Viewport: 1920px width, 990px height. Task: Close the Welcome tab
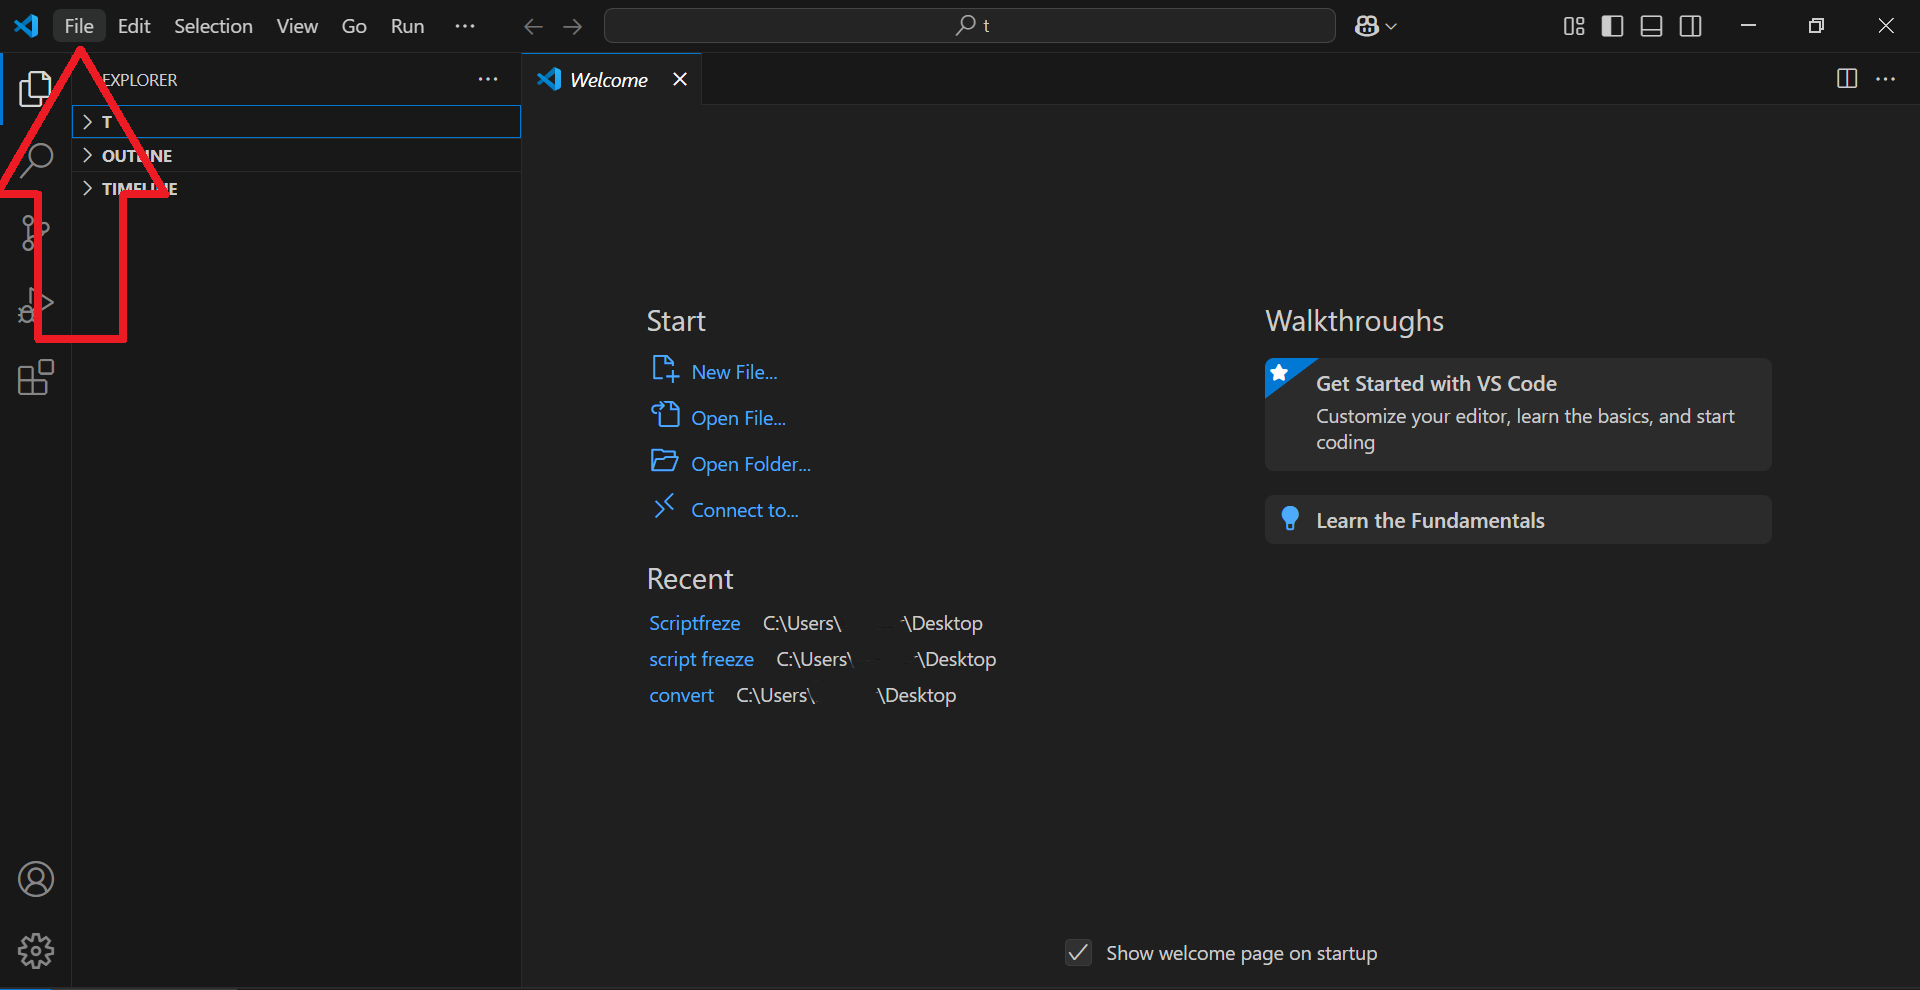680,79
